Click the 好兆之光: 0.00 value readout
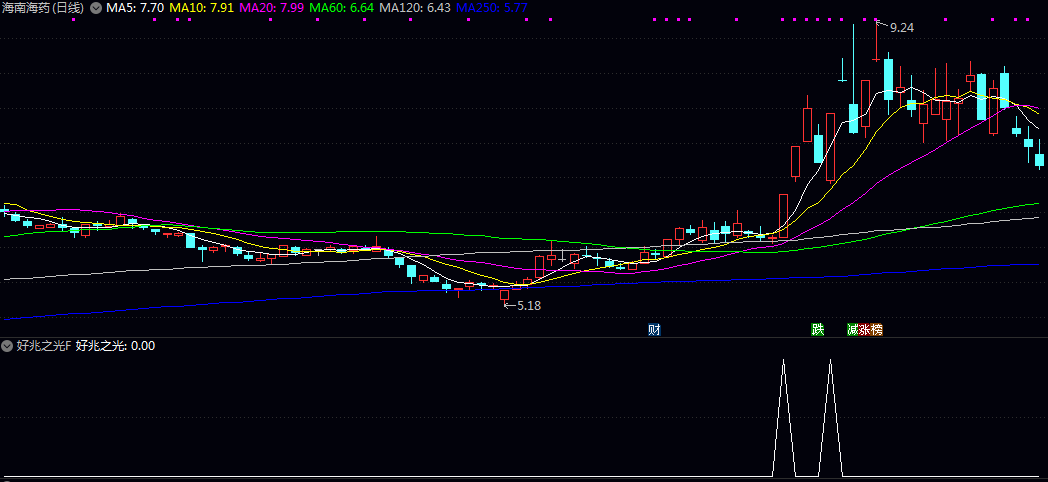This screenshot has height=482, width=1048. pos(115,346)
